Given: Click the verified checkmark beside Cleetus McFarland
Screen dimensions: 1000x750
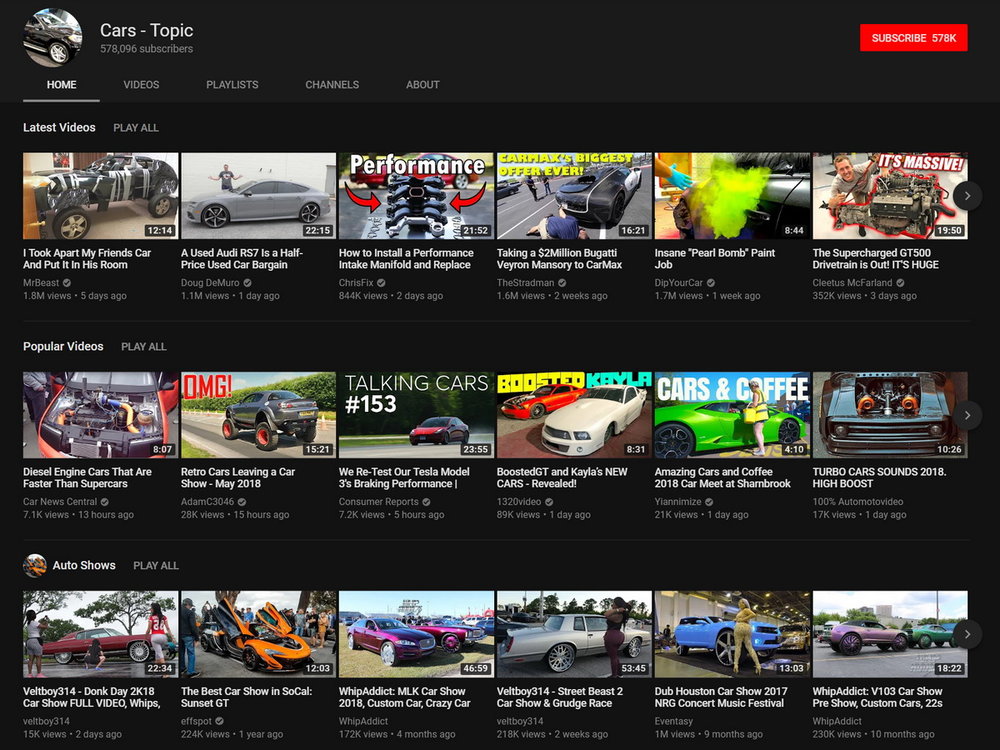Looking at the screenshot, I should (x=901, y=283).
